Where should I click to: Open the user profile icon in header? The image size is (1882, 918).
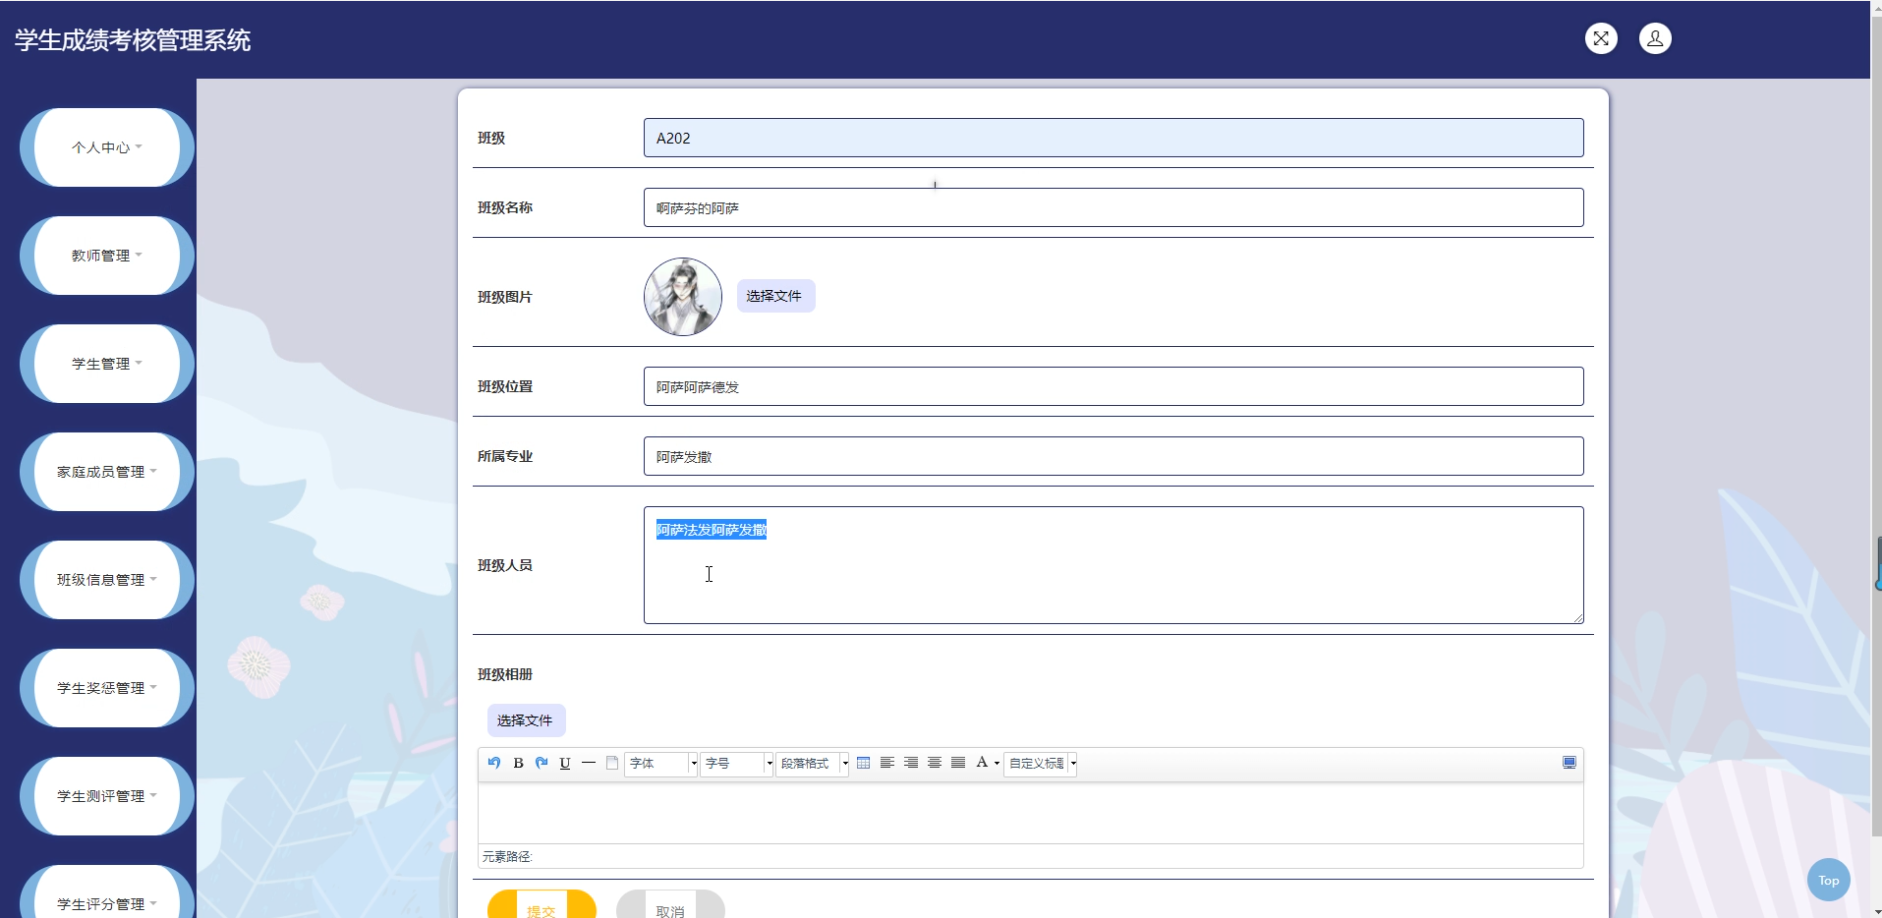coord(1655,38)
